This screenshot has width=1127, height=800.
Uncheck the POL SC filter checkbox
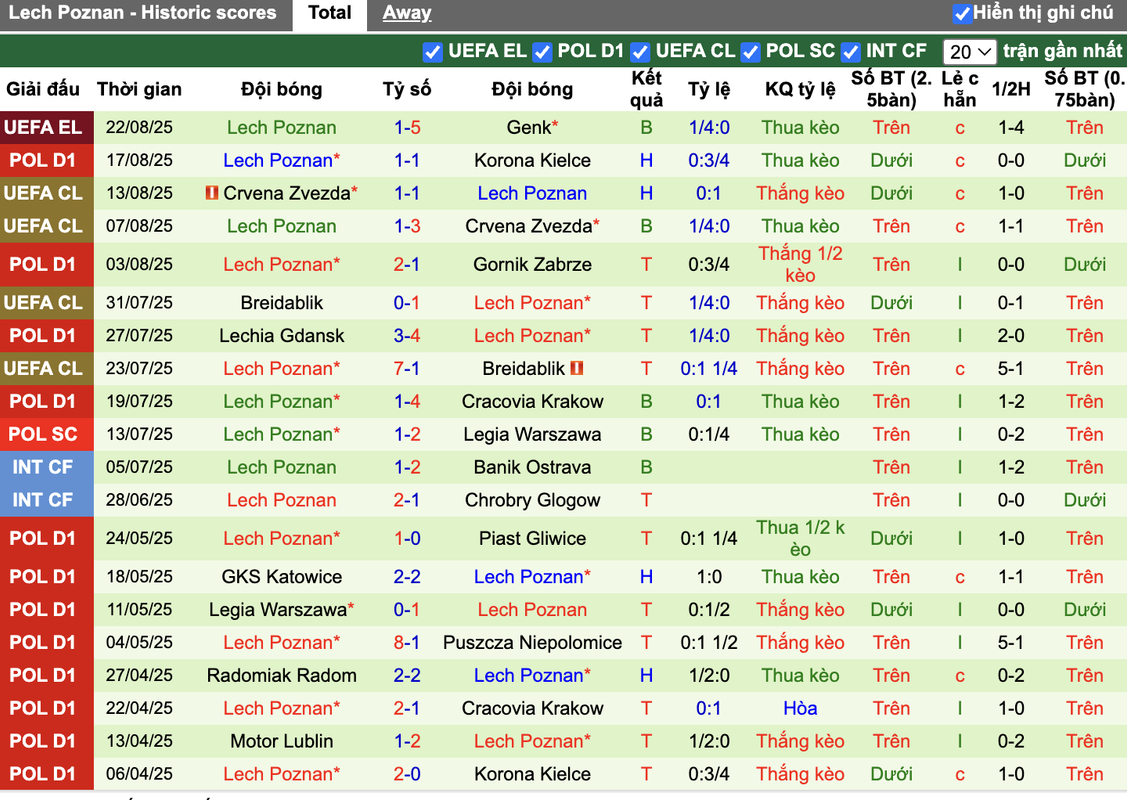click(x=750, y=52)
